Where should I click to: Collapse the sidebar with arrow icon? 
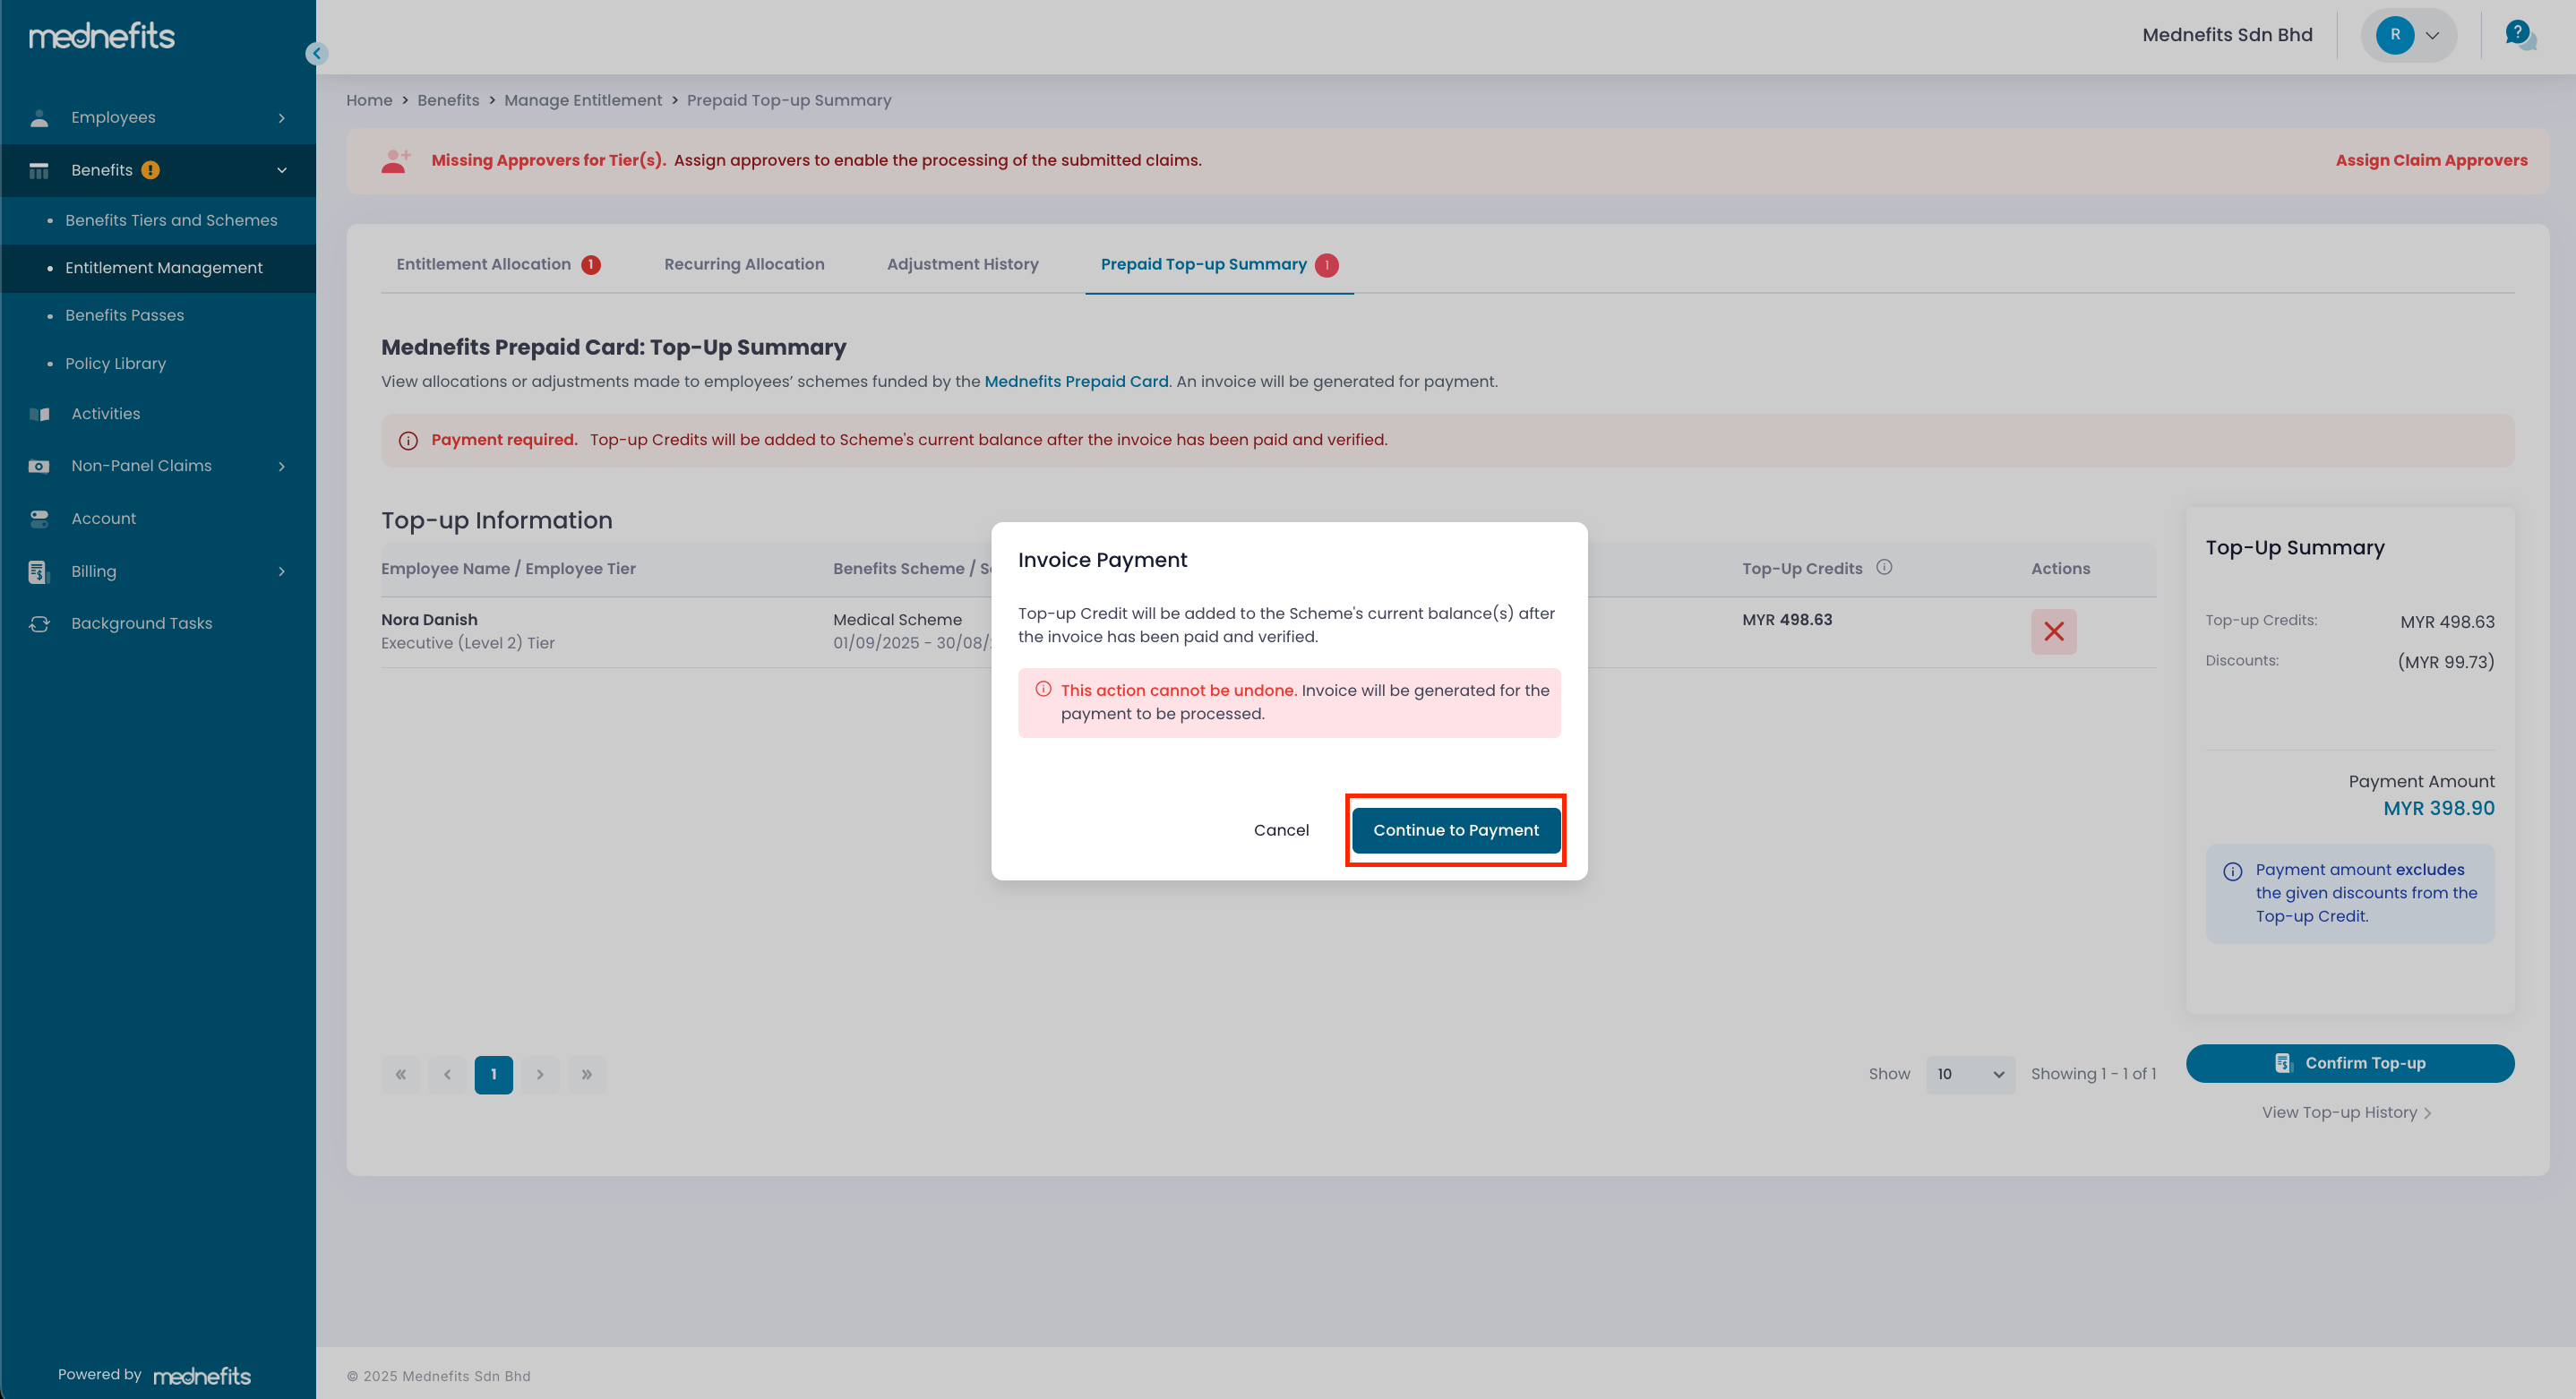click(x=317, y=54)
